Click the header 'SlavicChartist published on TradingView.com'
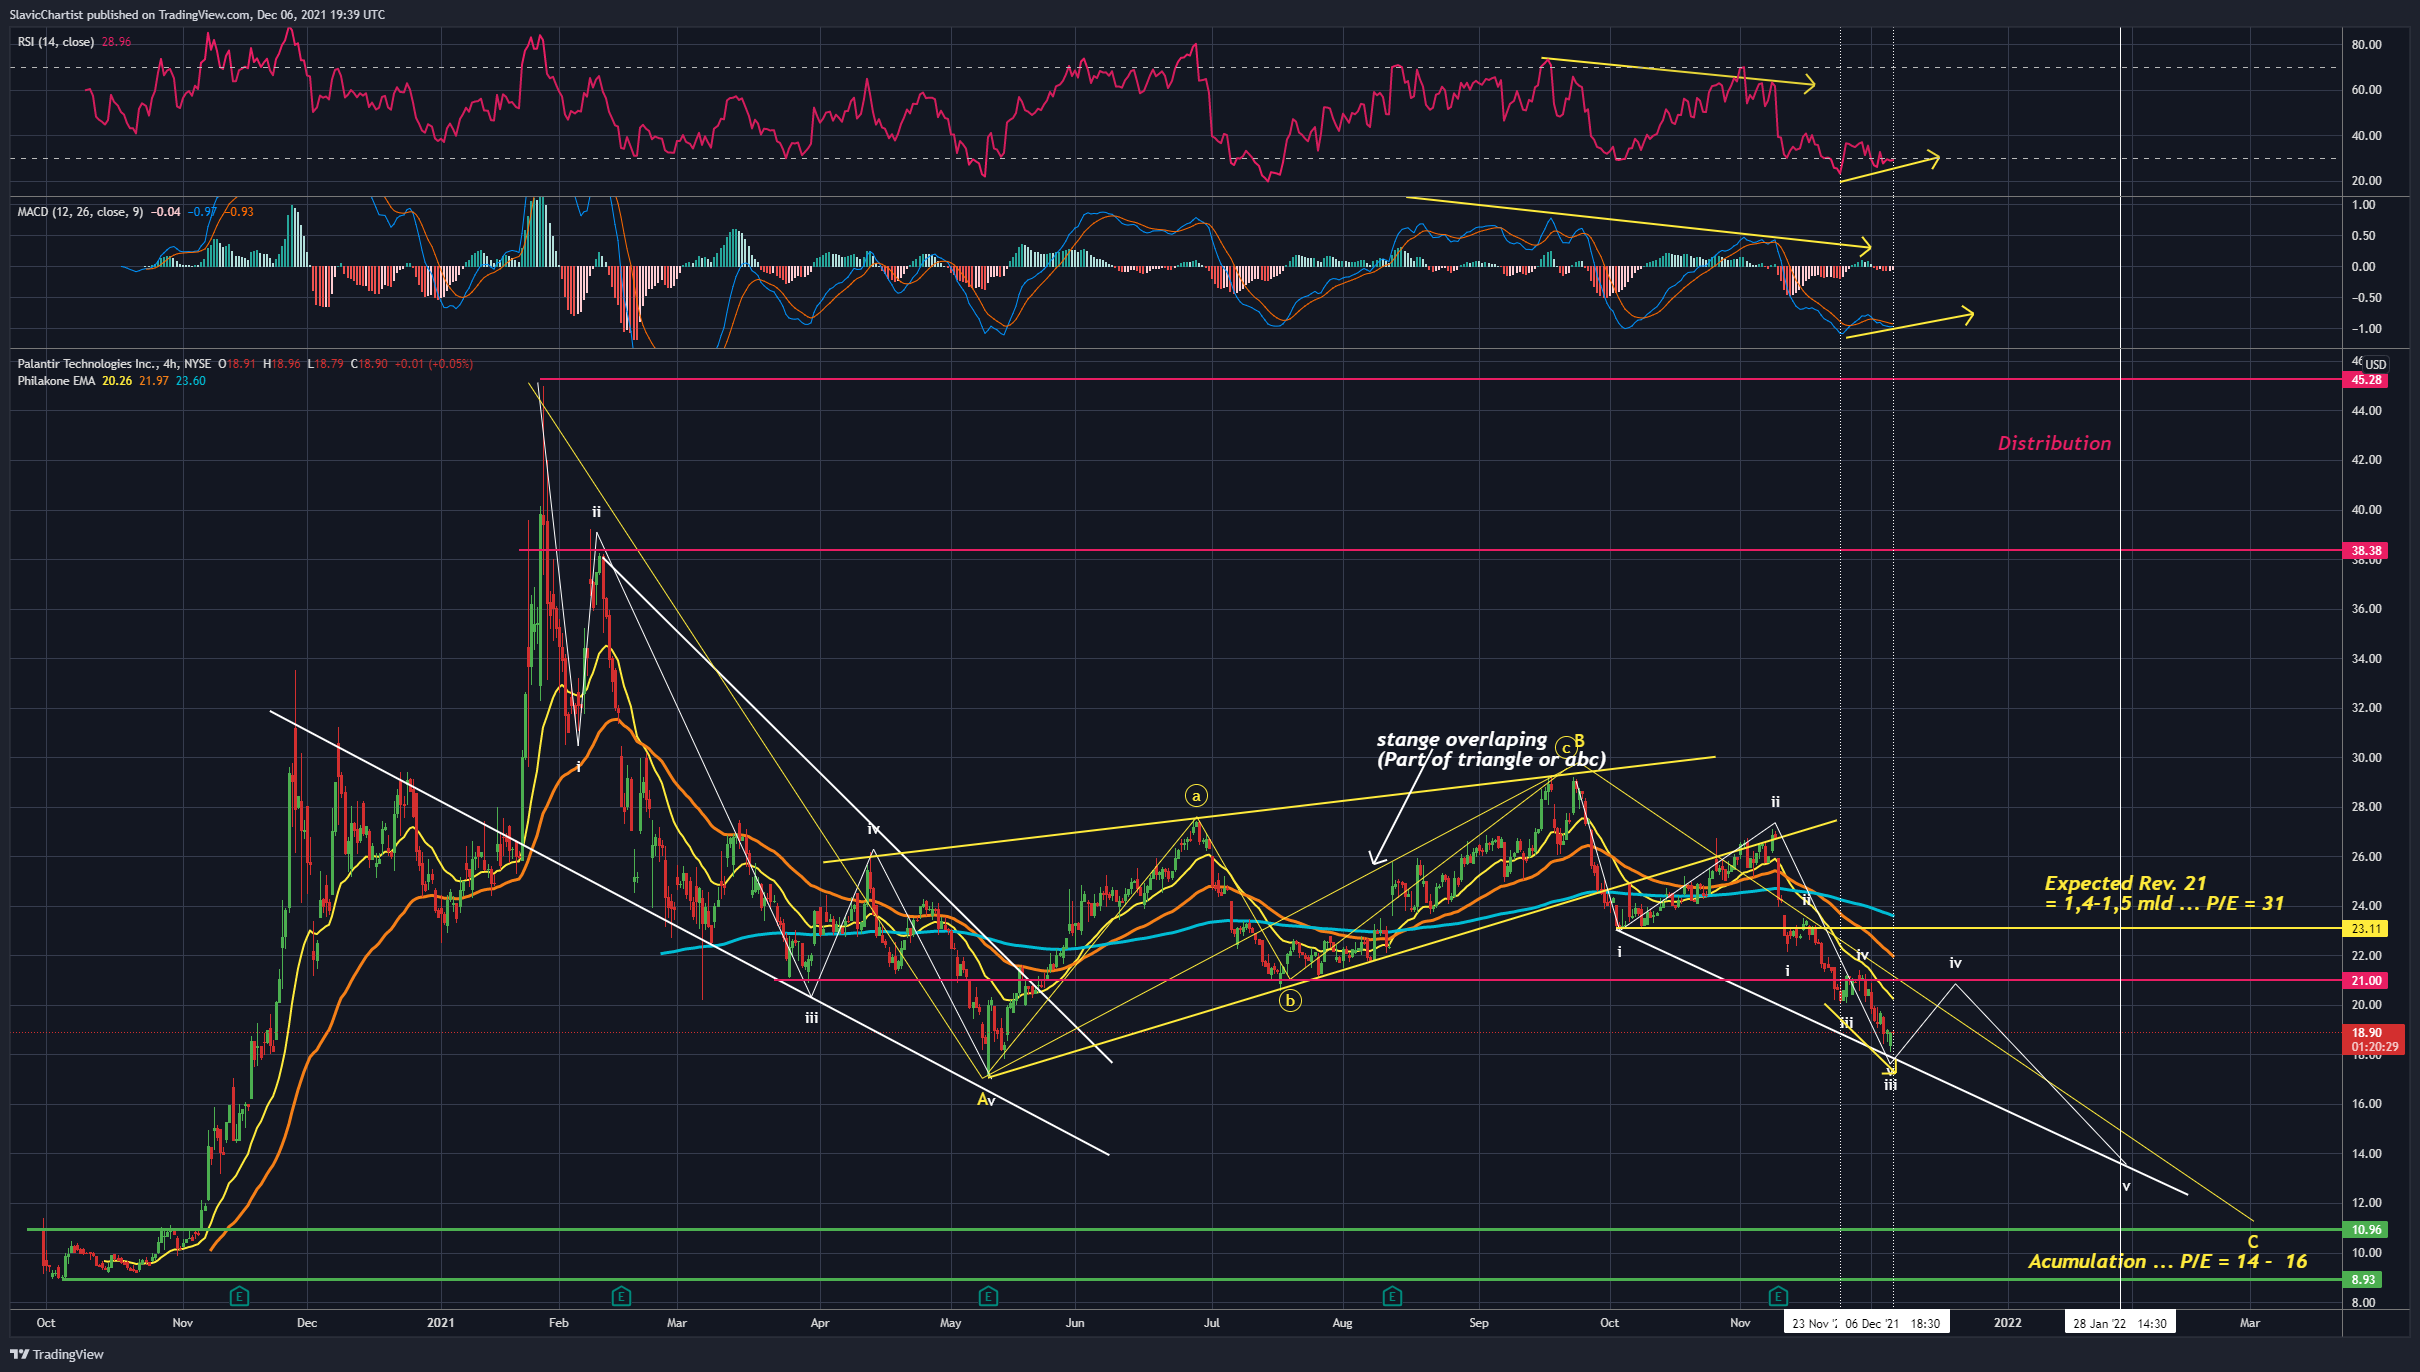Viewport: 2420px width, 1372px height. [x=129, y=14]
